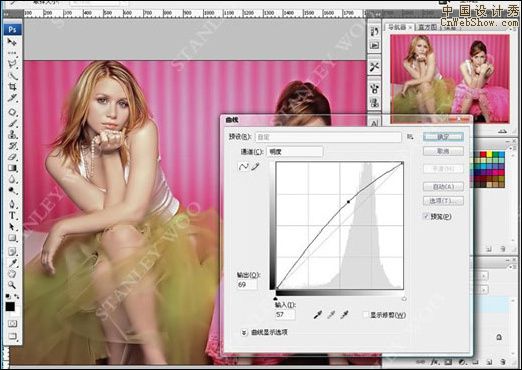Switch to the Histogram (直方图) tab

coord(427,27)
